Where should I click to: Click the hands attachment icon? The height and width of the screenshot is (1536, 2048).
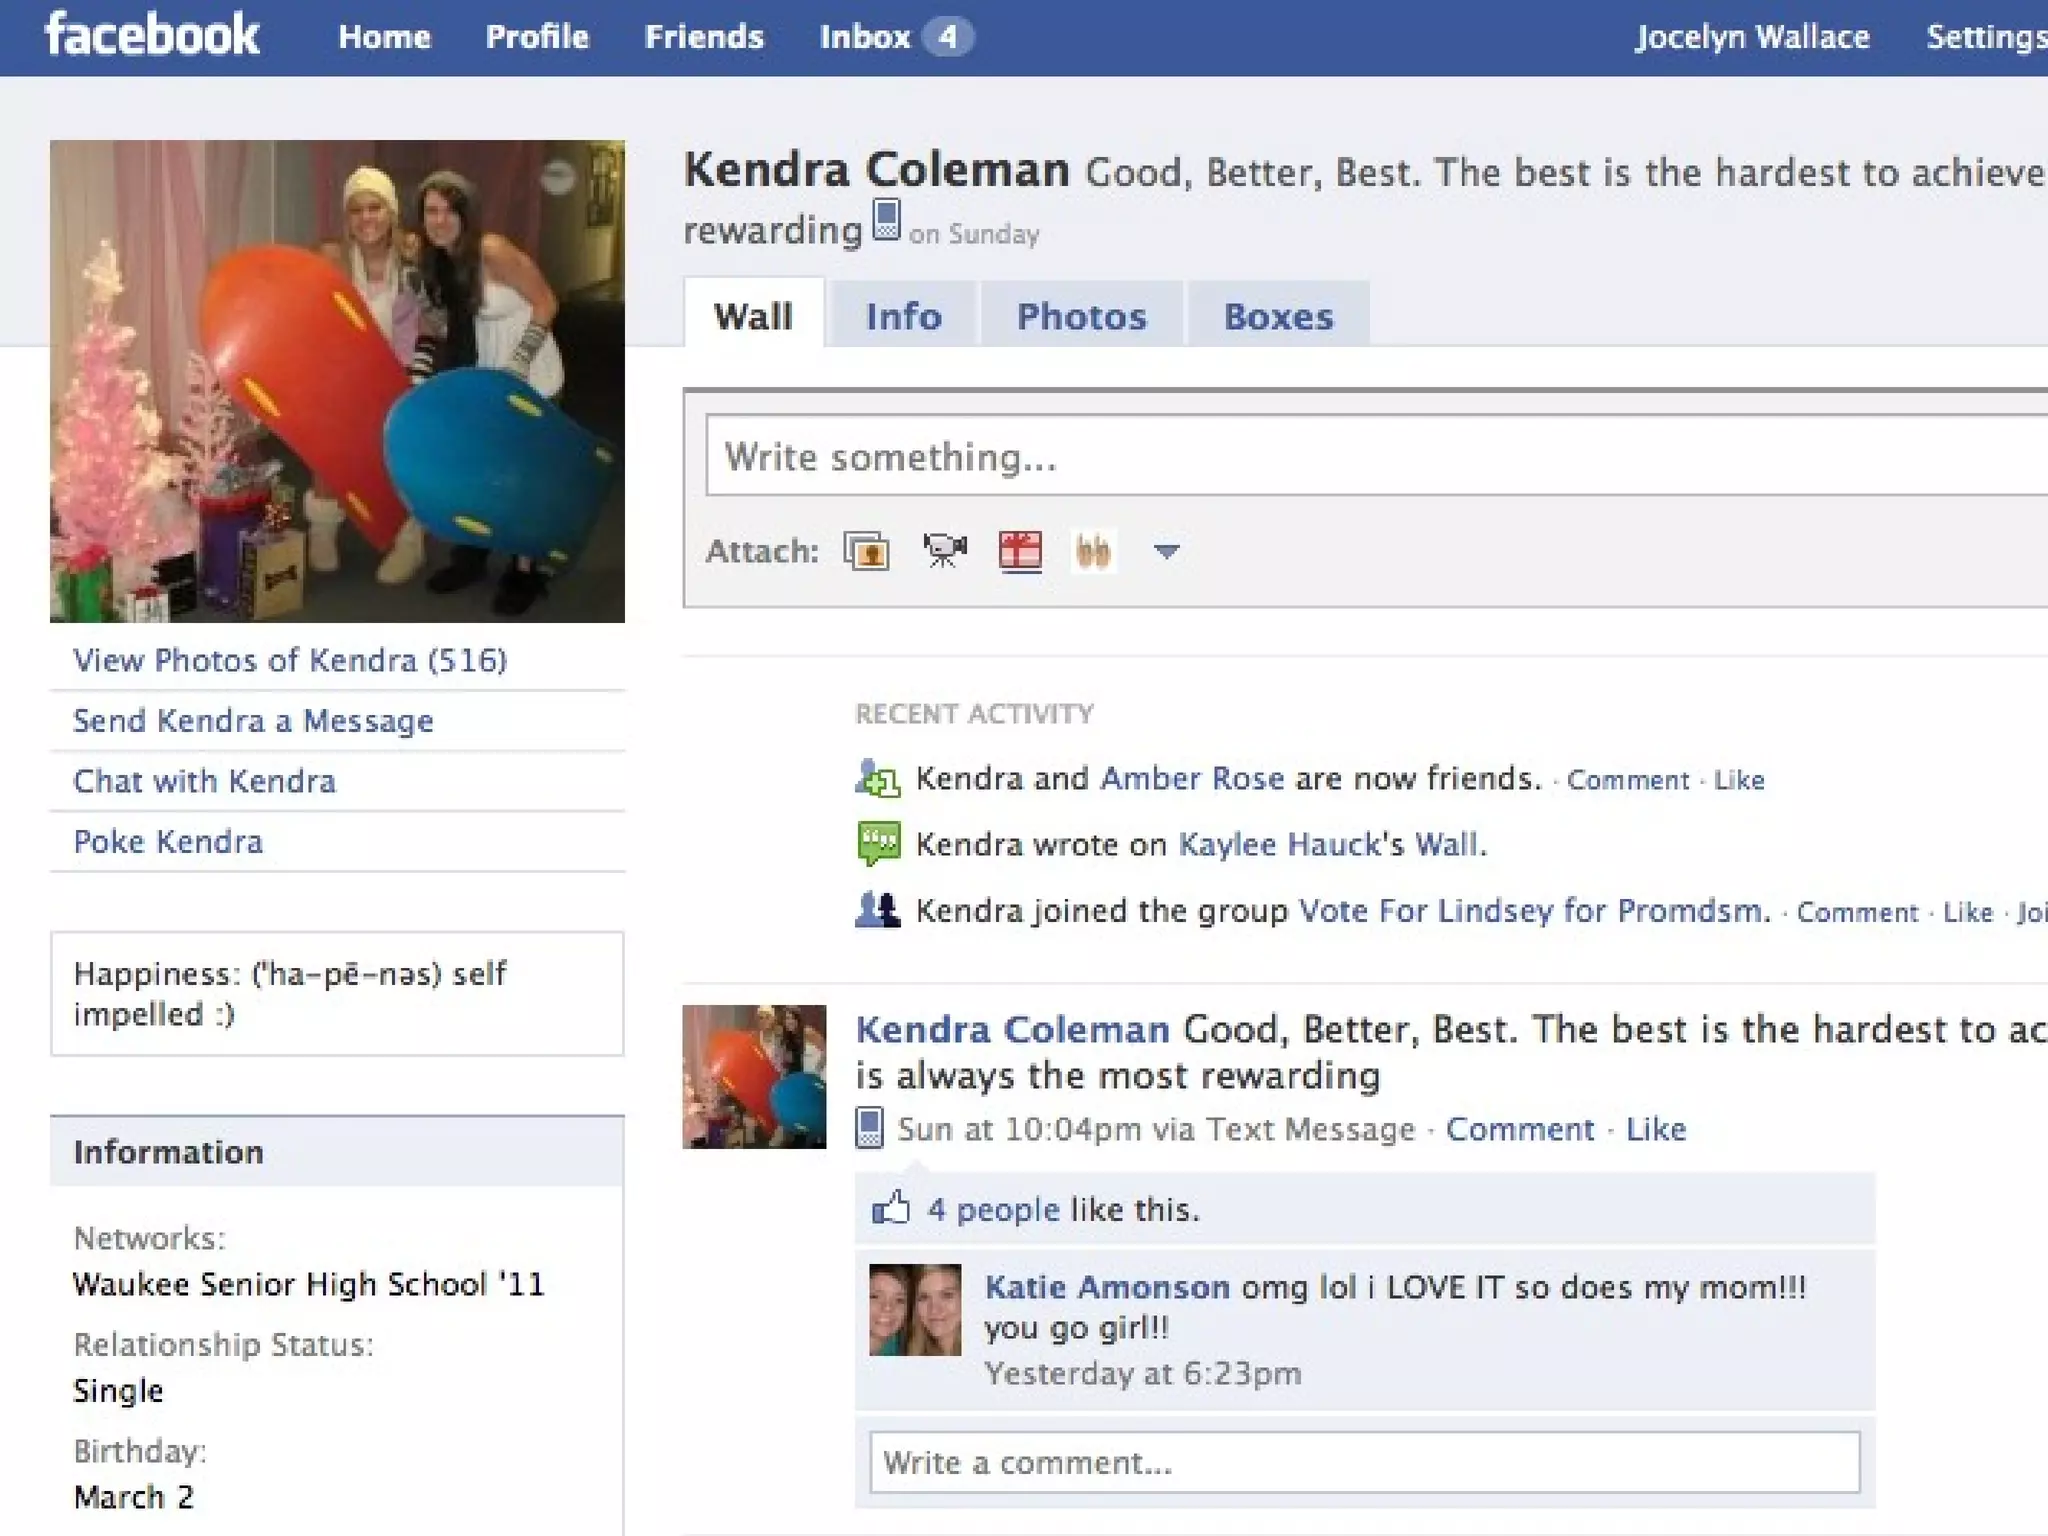point(1093,551)
